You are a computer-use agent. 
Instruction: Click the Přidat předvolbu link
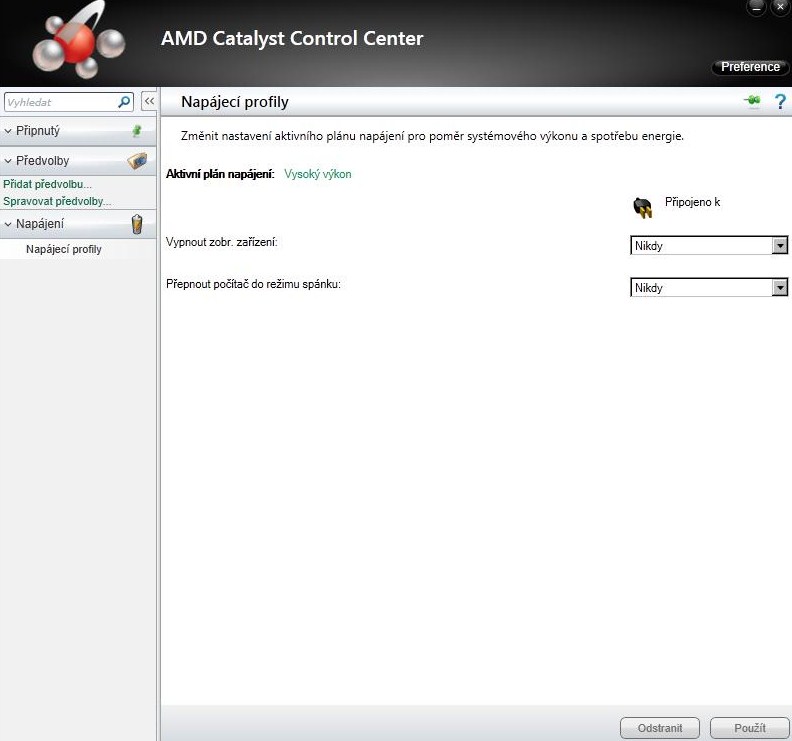(x=47, y=184)
